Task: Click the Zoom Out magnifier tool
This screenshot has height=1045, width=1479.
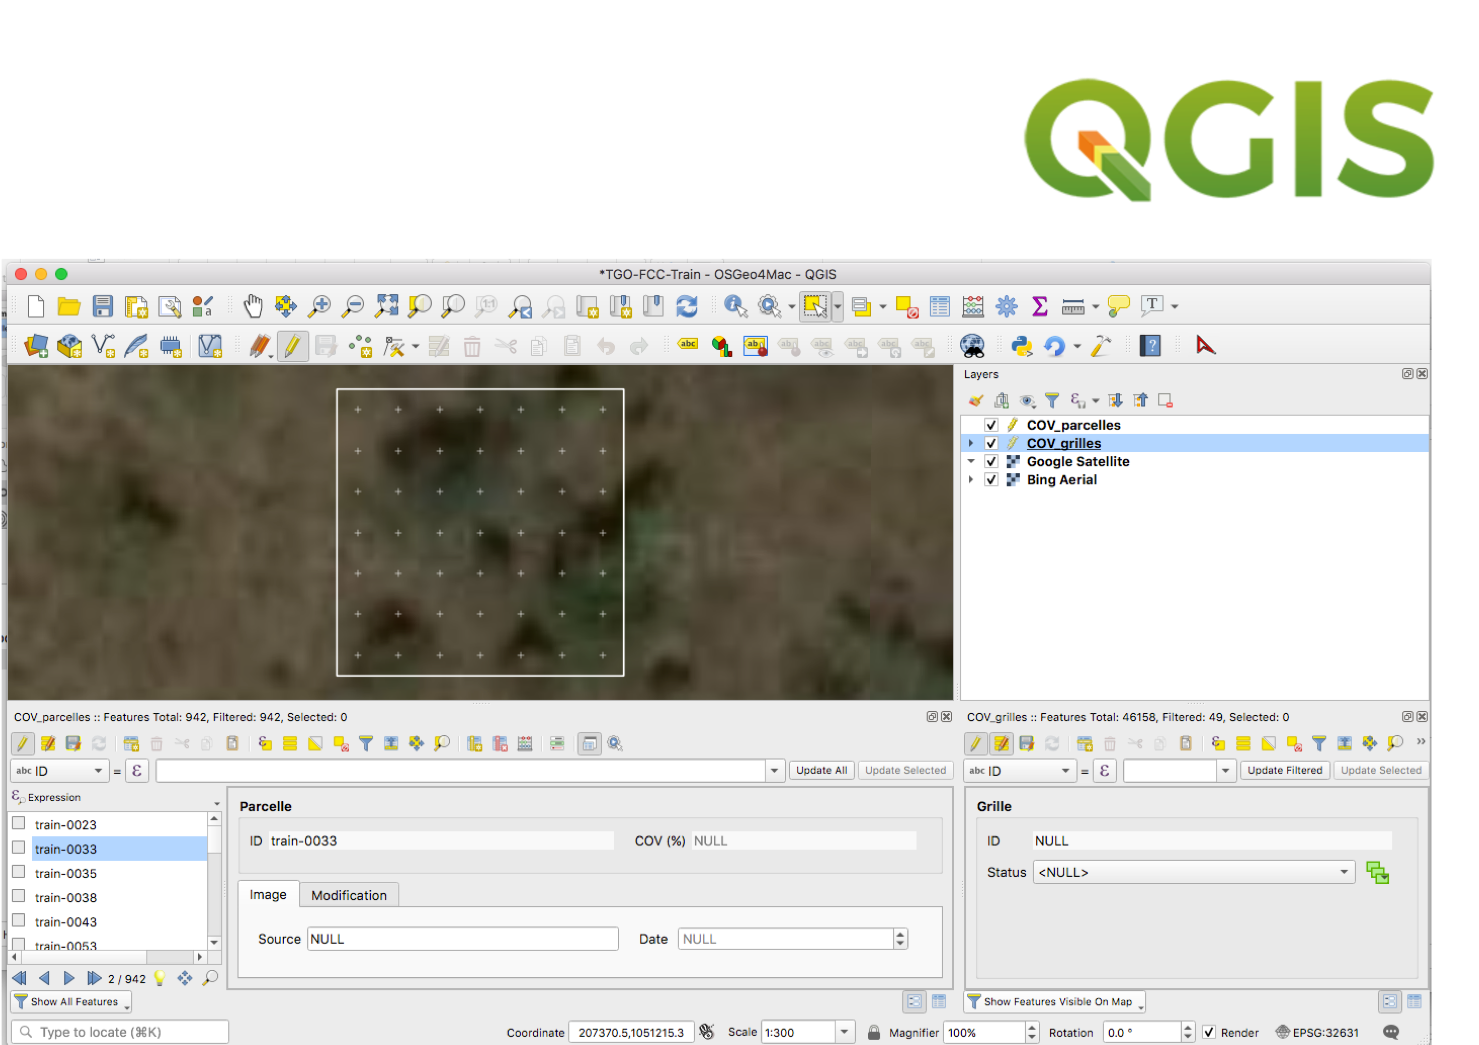Action: click(353, 306)
